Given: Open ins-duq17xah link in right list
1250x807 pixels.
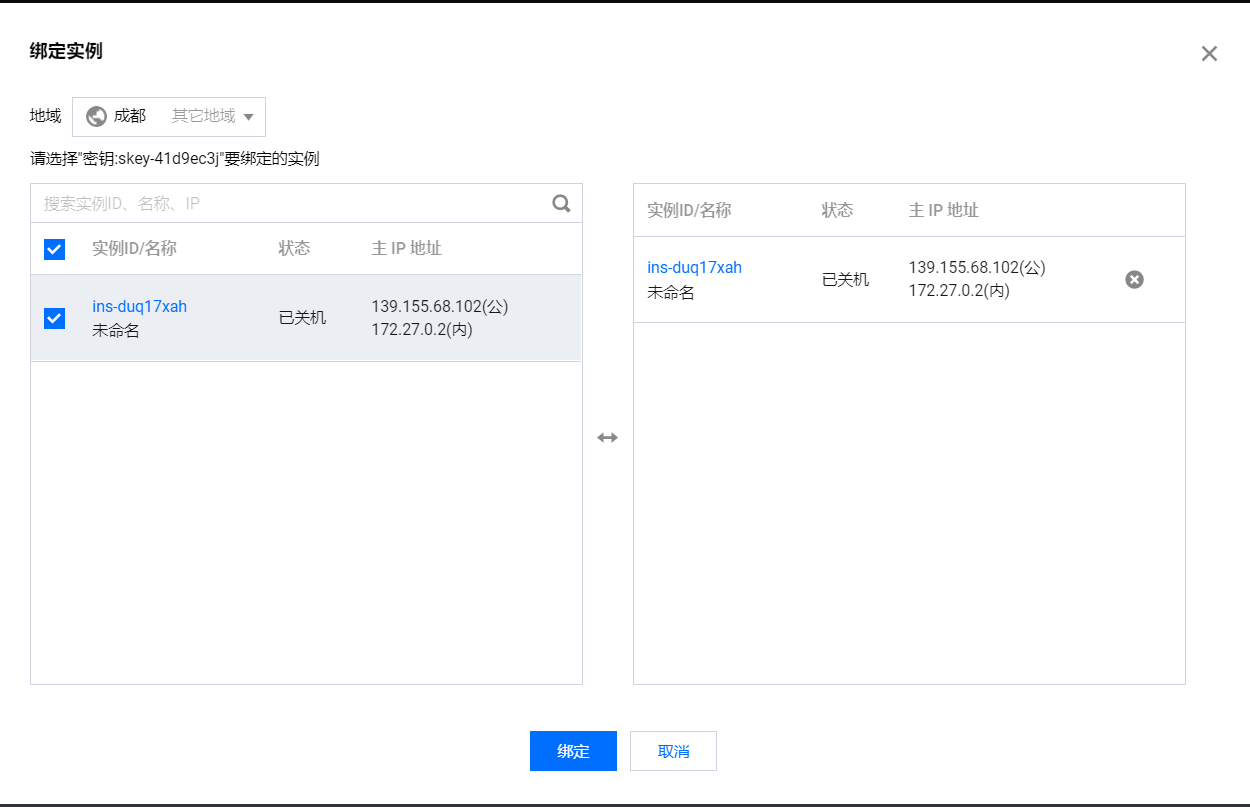Looking at the screenshot, I should tap(694, 267).
